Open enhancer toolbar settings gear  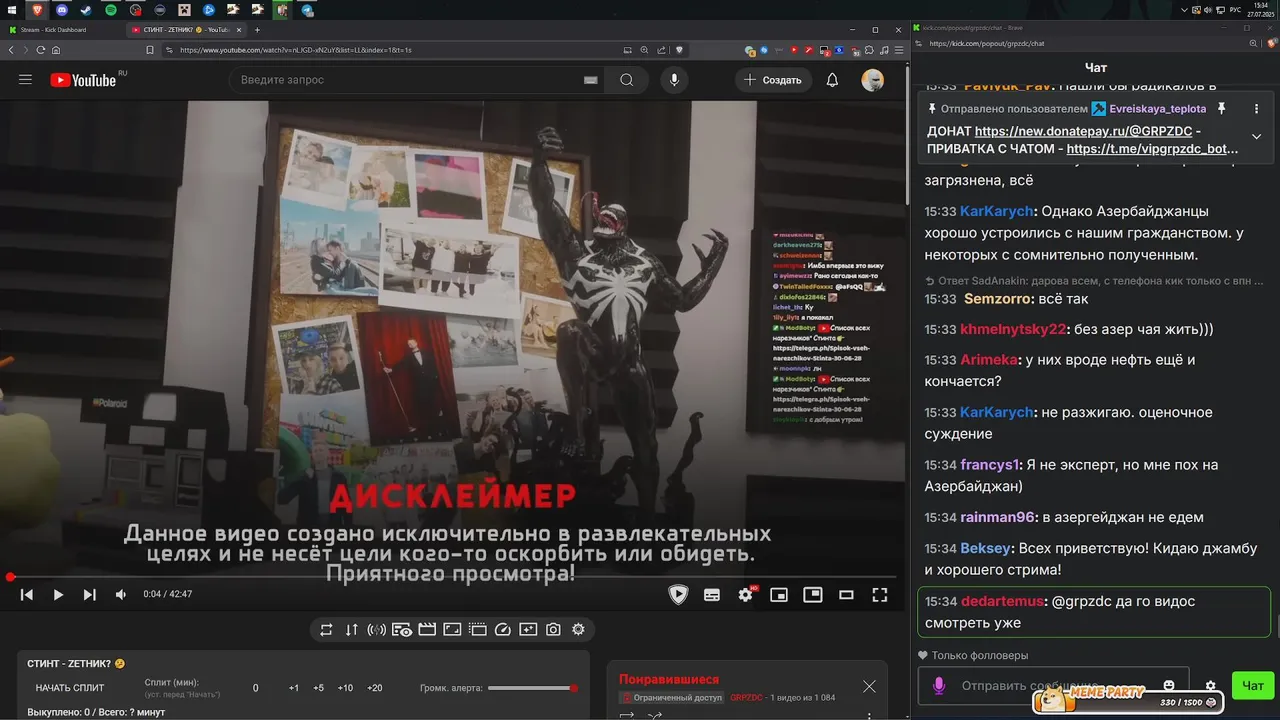point(578,629)
